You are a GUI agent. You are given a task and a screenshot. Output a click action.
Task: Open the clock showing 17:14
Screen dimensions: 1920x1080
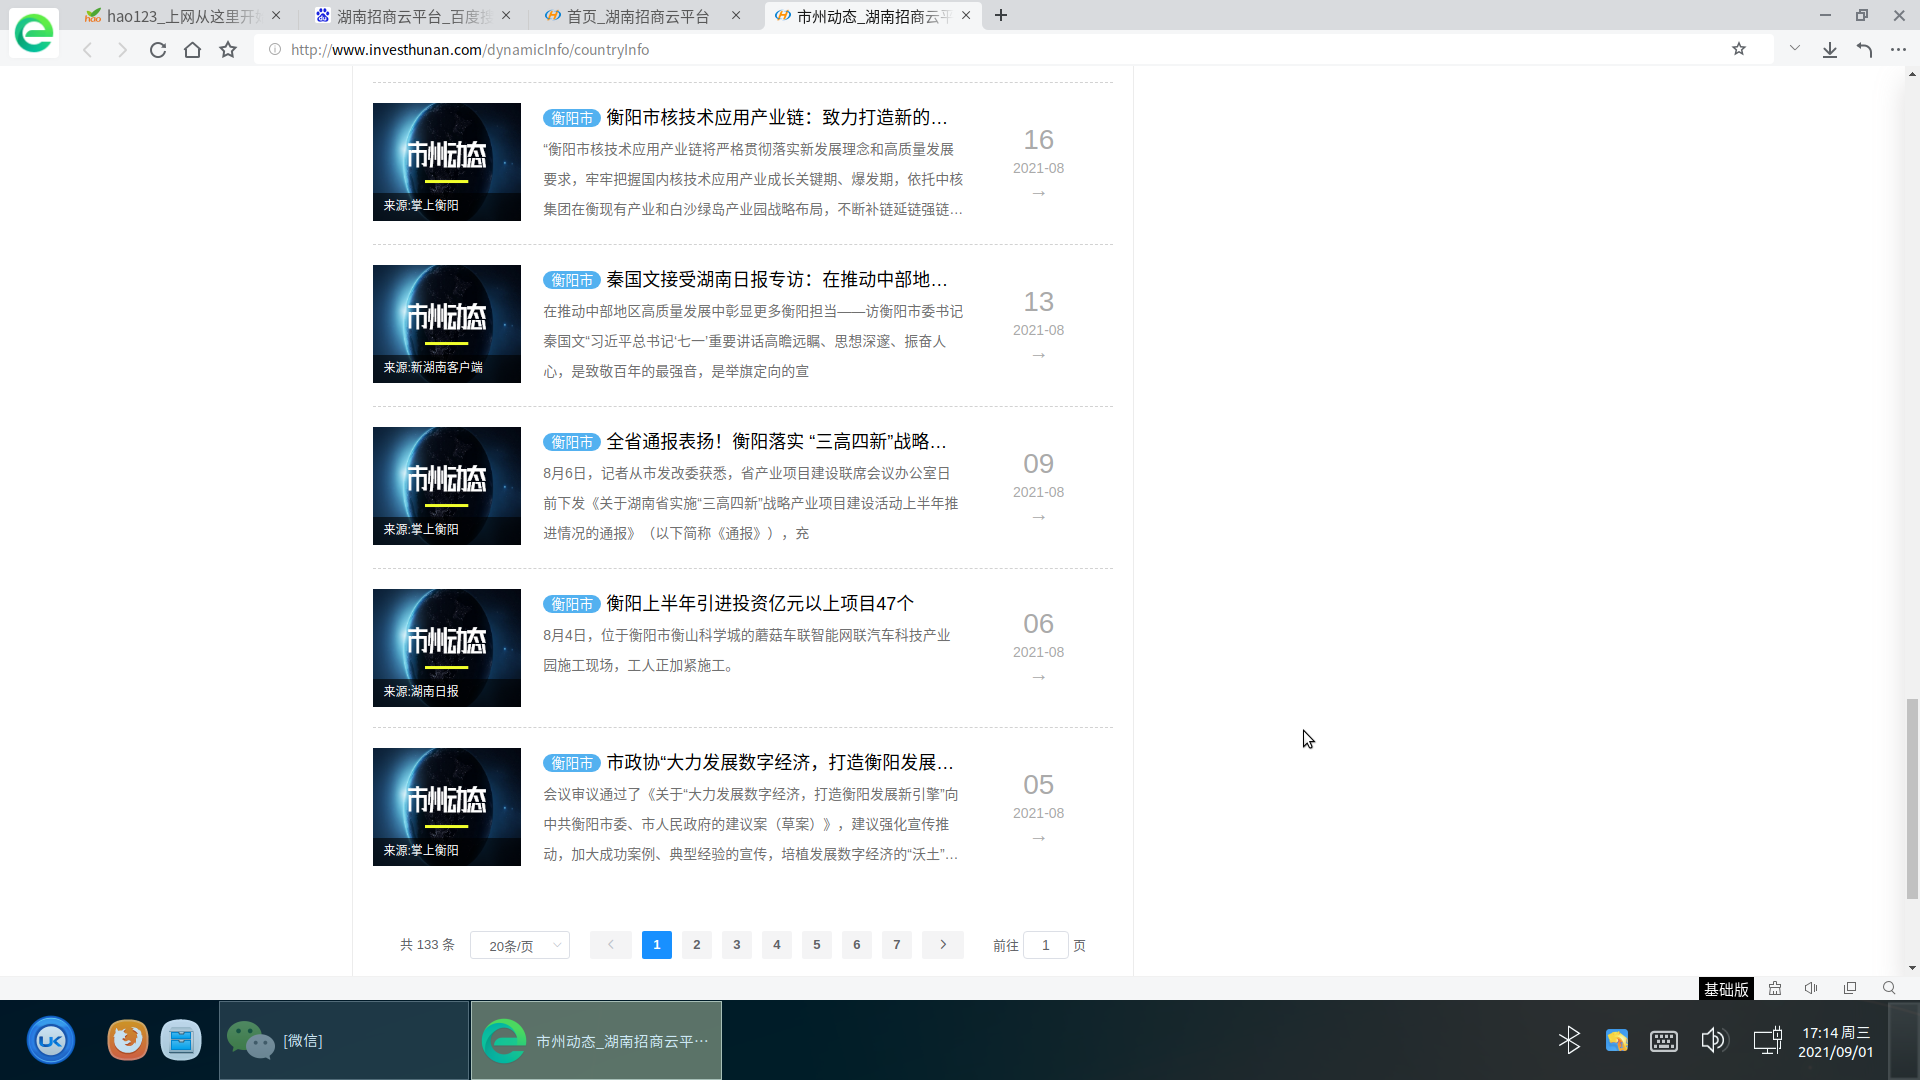click(1836, 1042)
